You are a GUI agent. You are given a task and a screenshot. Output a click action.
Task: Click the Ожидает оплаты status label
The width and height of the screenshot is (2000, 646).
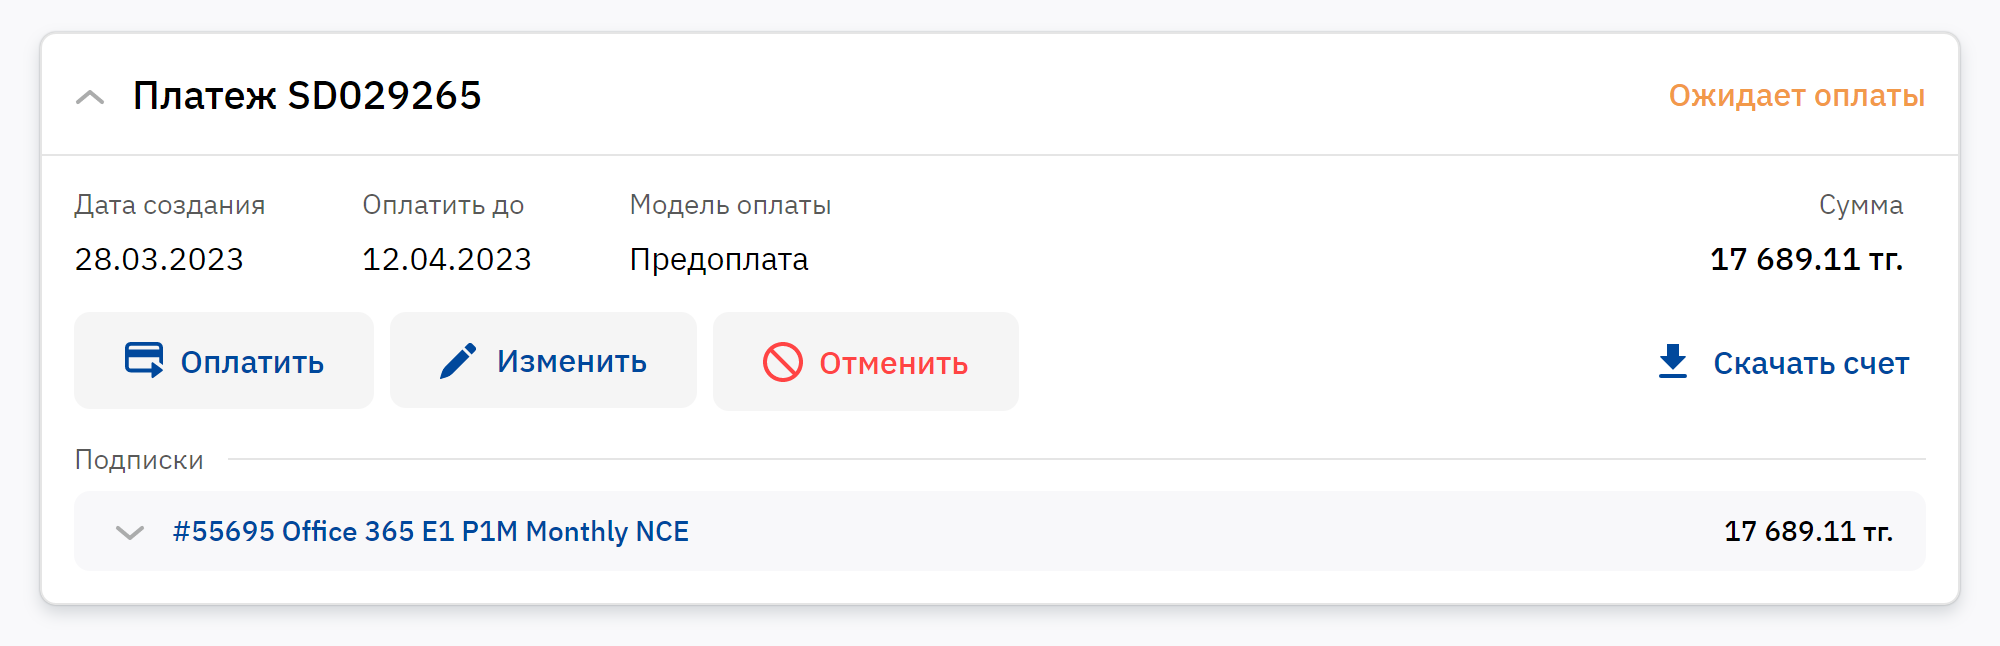pos(1796,96)
